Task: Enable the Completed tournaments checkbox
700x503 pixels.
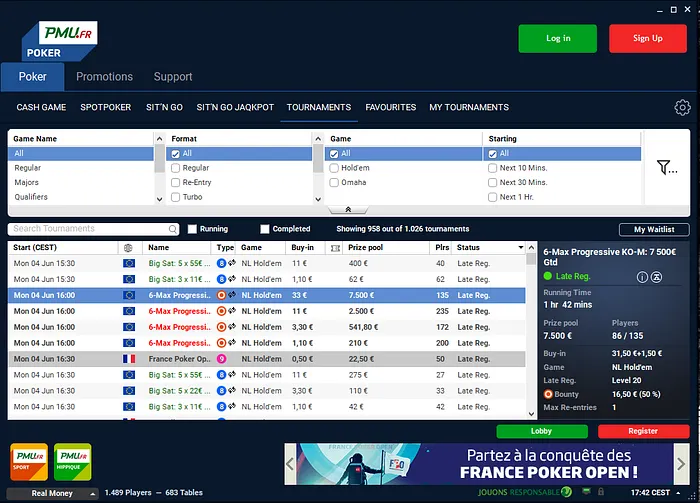Action: click(x=265, y=229)
